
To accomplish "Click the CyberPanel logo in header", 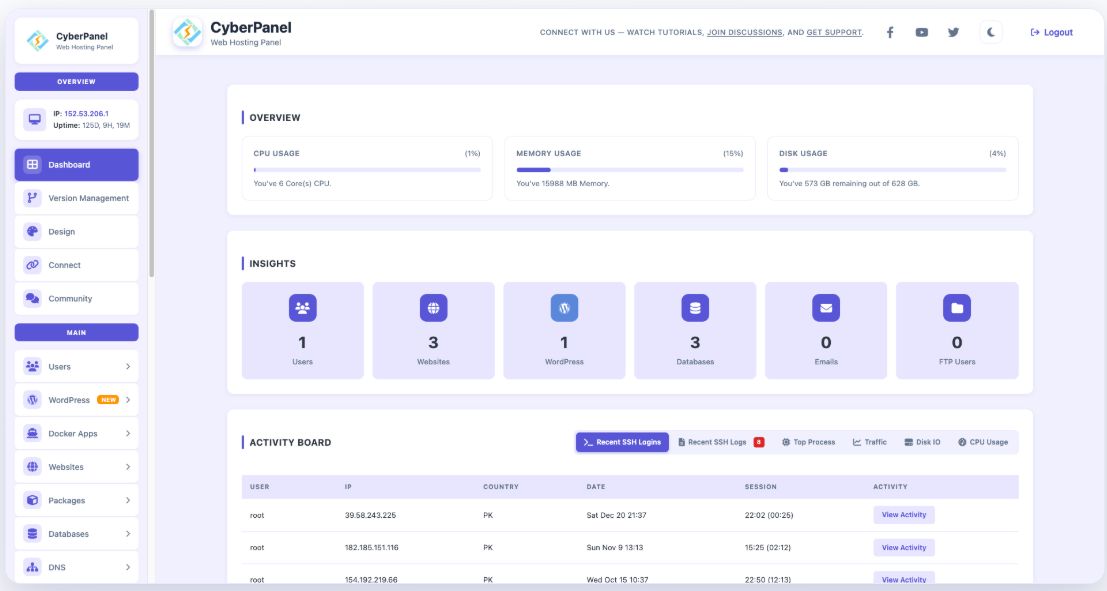I will (x=187, y=32).
